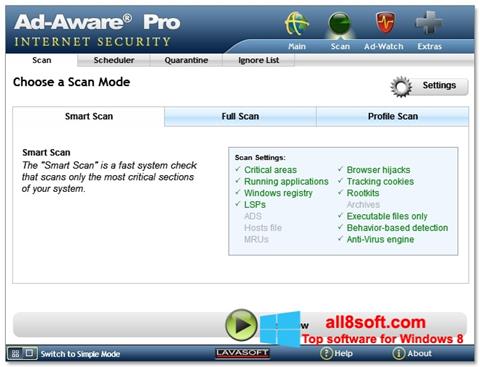The width and height of the screenshot is (480, 367).
Task: Click the Ad-Watch navigation label
Action: 384,46
